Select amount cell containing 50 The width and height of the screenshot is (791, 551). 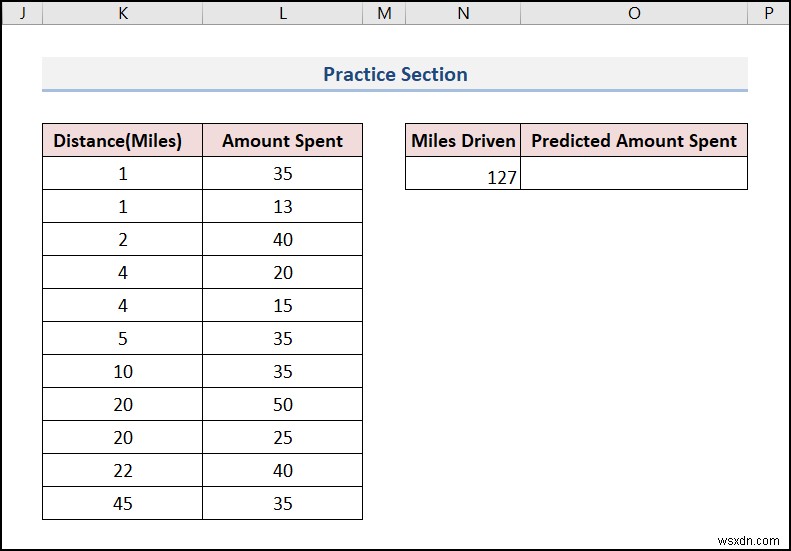click(x=282, y=404)
